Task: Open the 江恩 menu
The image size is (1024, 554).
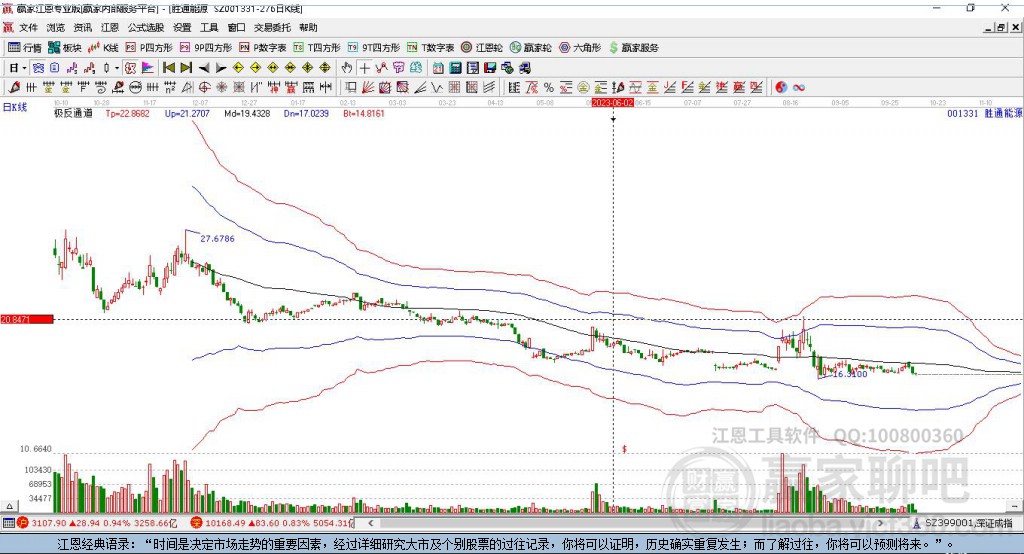Action: pos(110,27)
